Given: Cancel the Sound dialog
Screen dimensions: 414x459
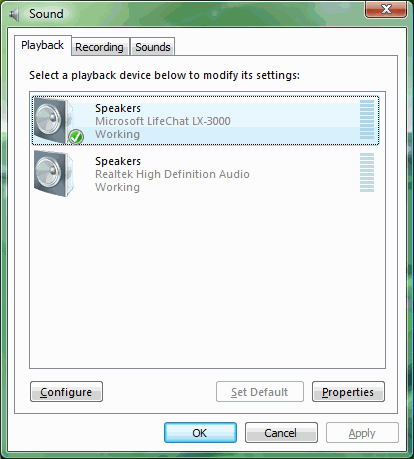Looking at the screenshot, I should tap(281, 433).
